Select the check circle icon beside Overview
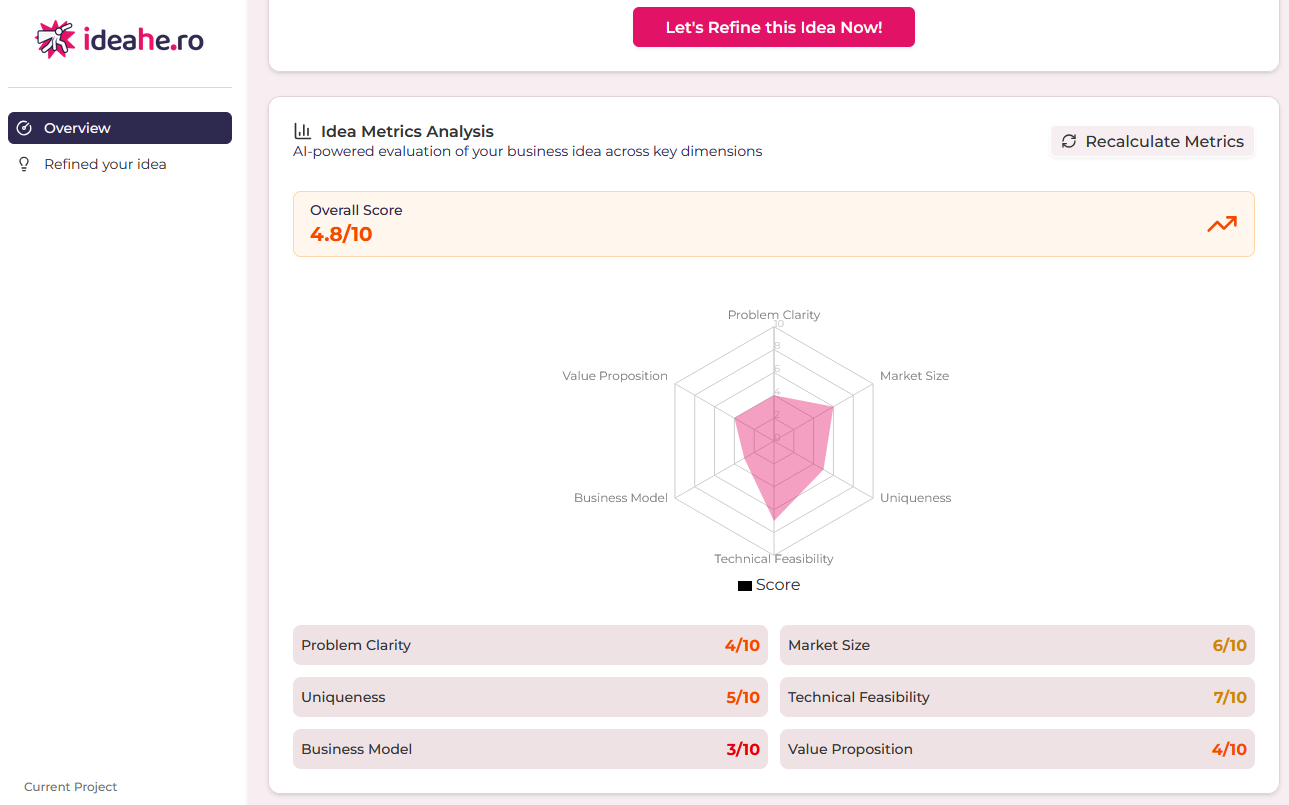The width and height of the screenshot is (1289, 805). click(x=22, y=128)
